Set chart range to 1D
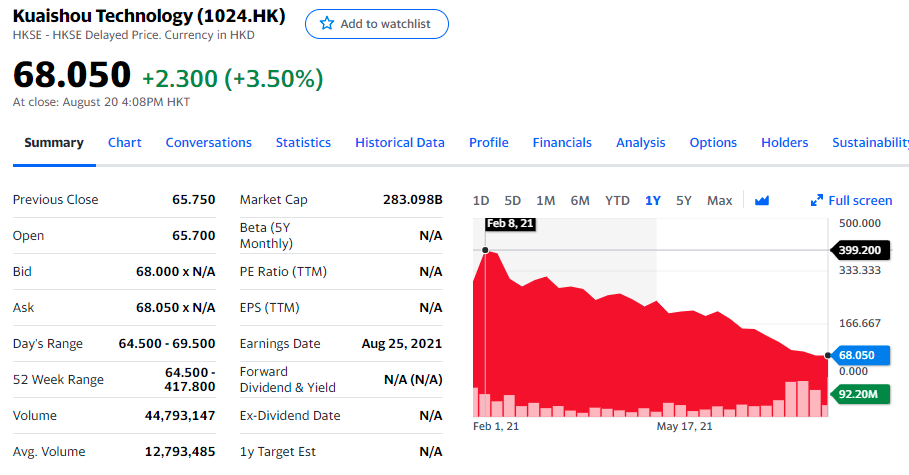This screenshot has width=909, height=475. (481, 201)
